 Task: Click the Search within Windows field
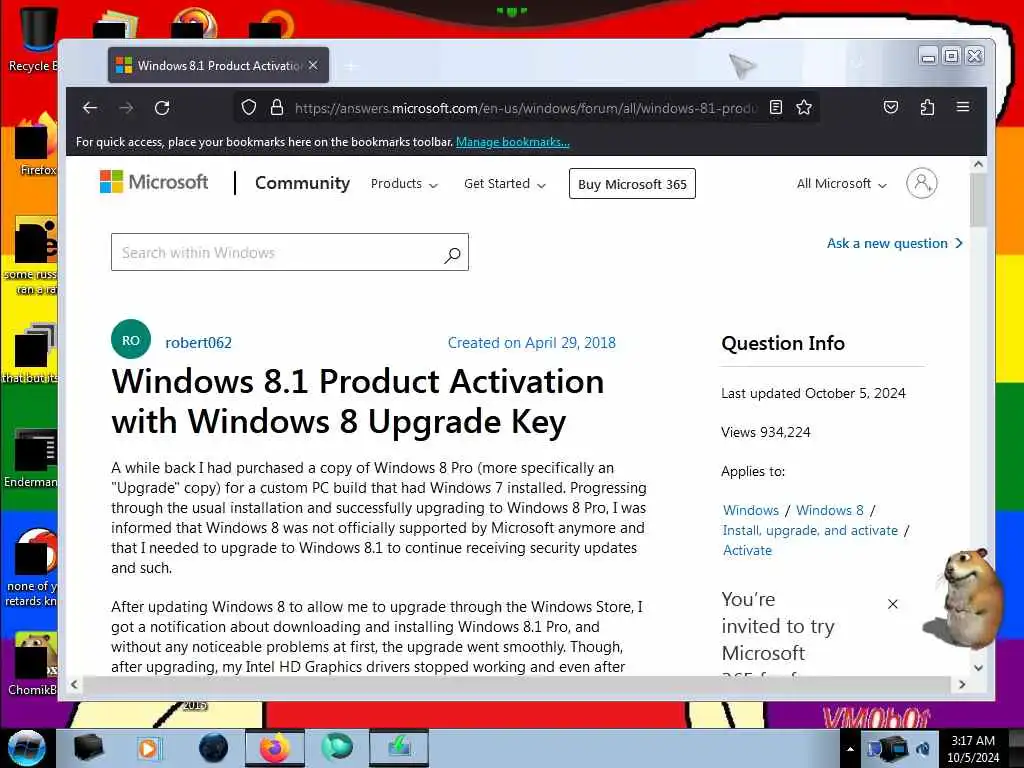click(290, 252)
